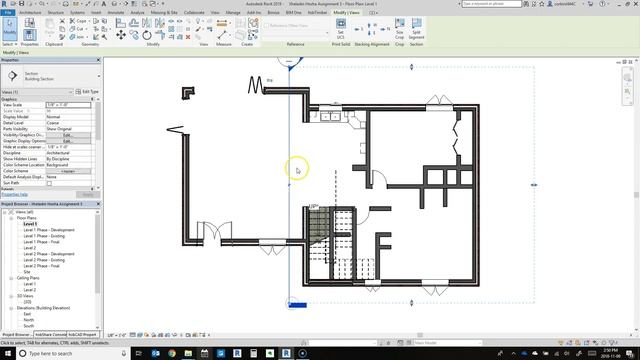Close the Project Browser panel
The height and width of the screenshot is (360, 640).
coord(98,204)
